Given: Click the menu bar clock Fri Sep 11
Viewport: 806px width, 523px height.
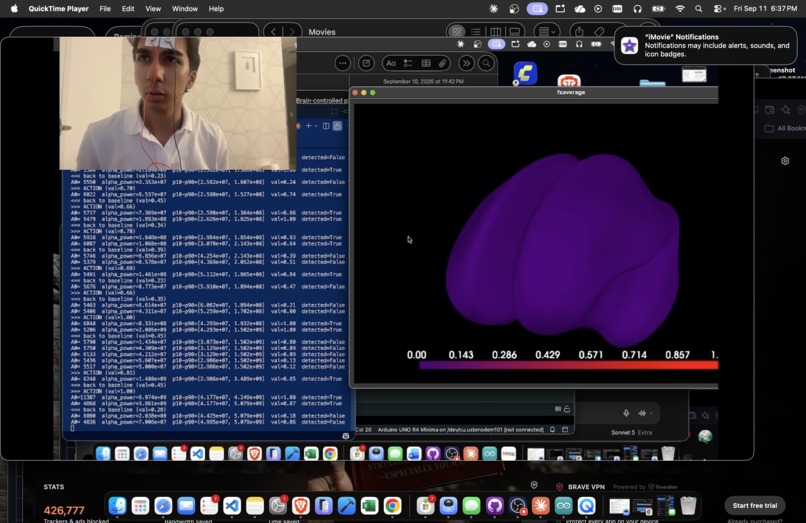Looking at the screenshot, I should [x=765, y=8].
